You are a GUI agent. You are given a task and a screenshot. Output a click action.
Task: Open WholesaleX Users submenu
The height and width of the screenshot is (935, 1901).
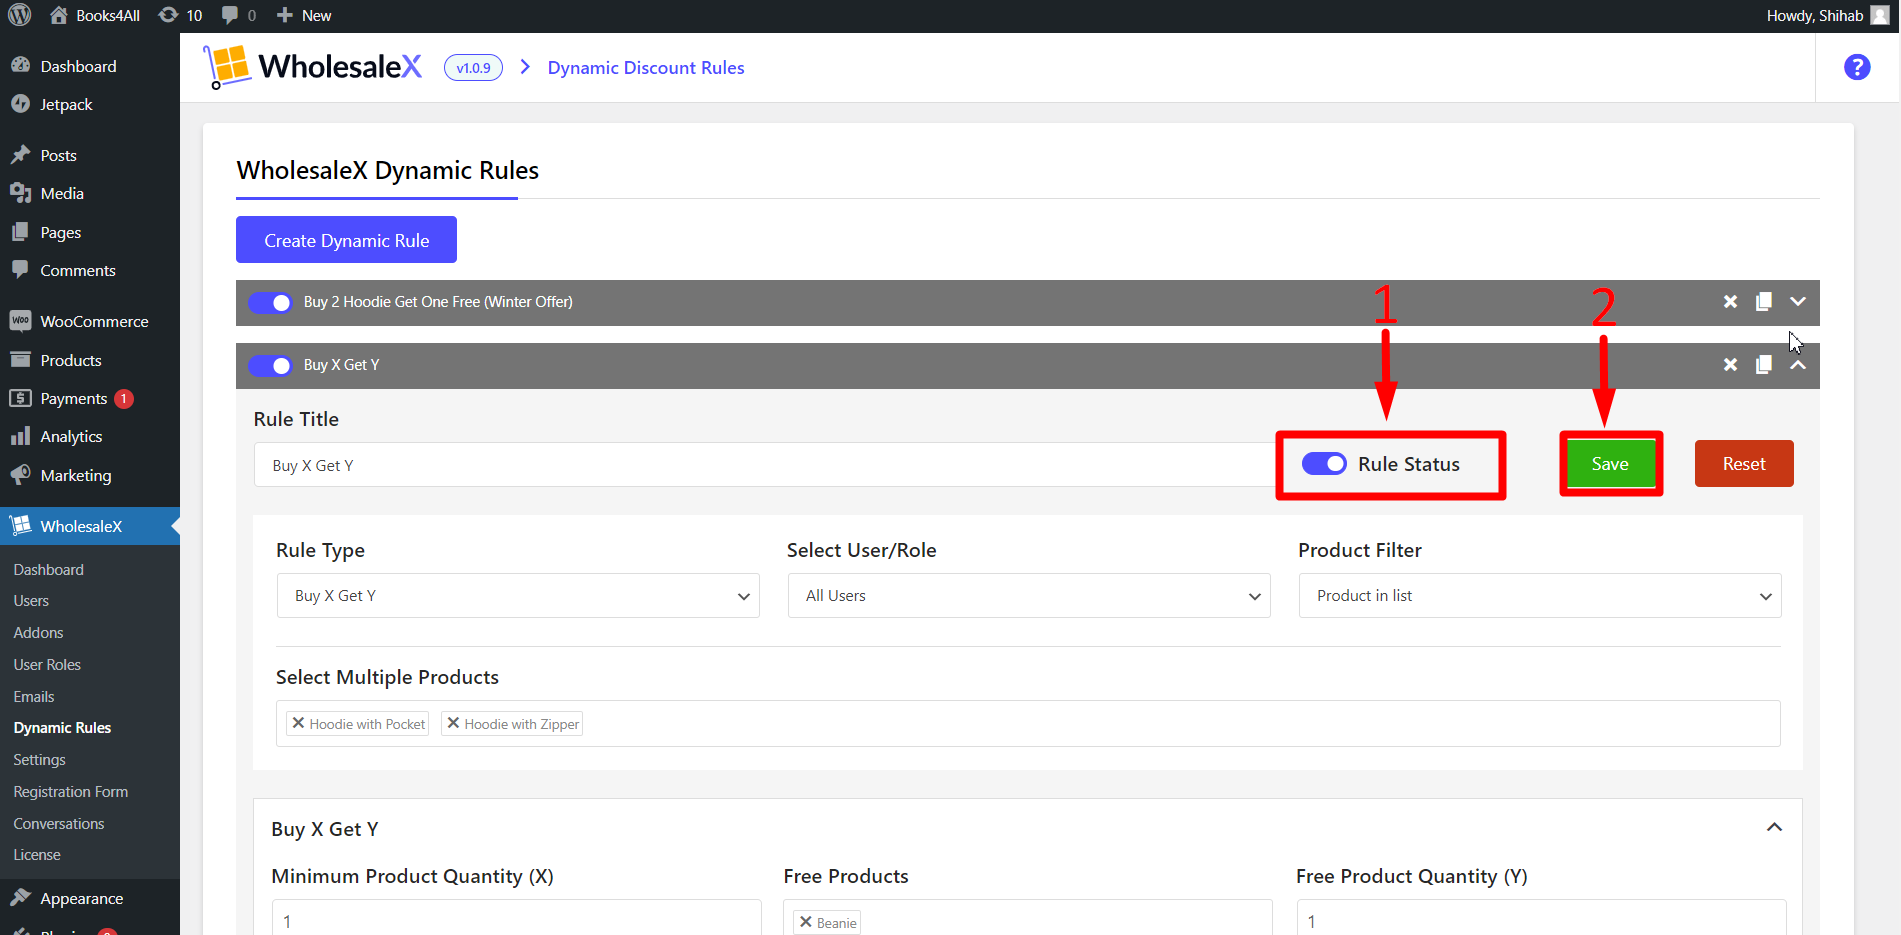pyautogui.click(x=31, y=601)
